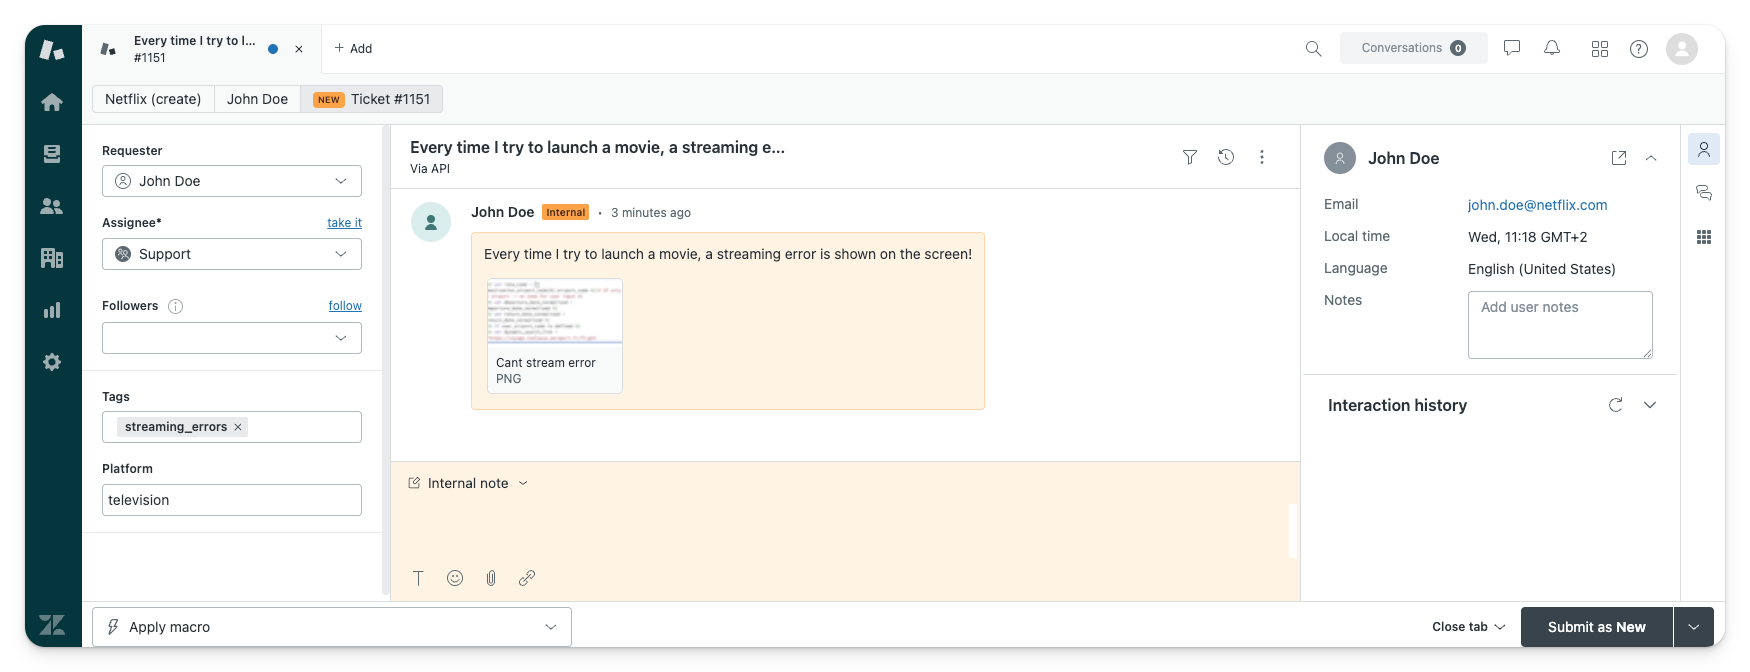This screenshot has height=672, width=1750.
Task: Click the Followers info icon
Action: [176, 306]
